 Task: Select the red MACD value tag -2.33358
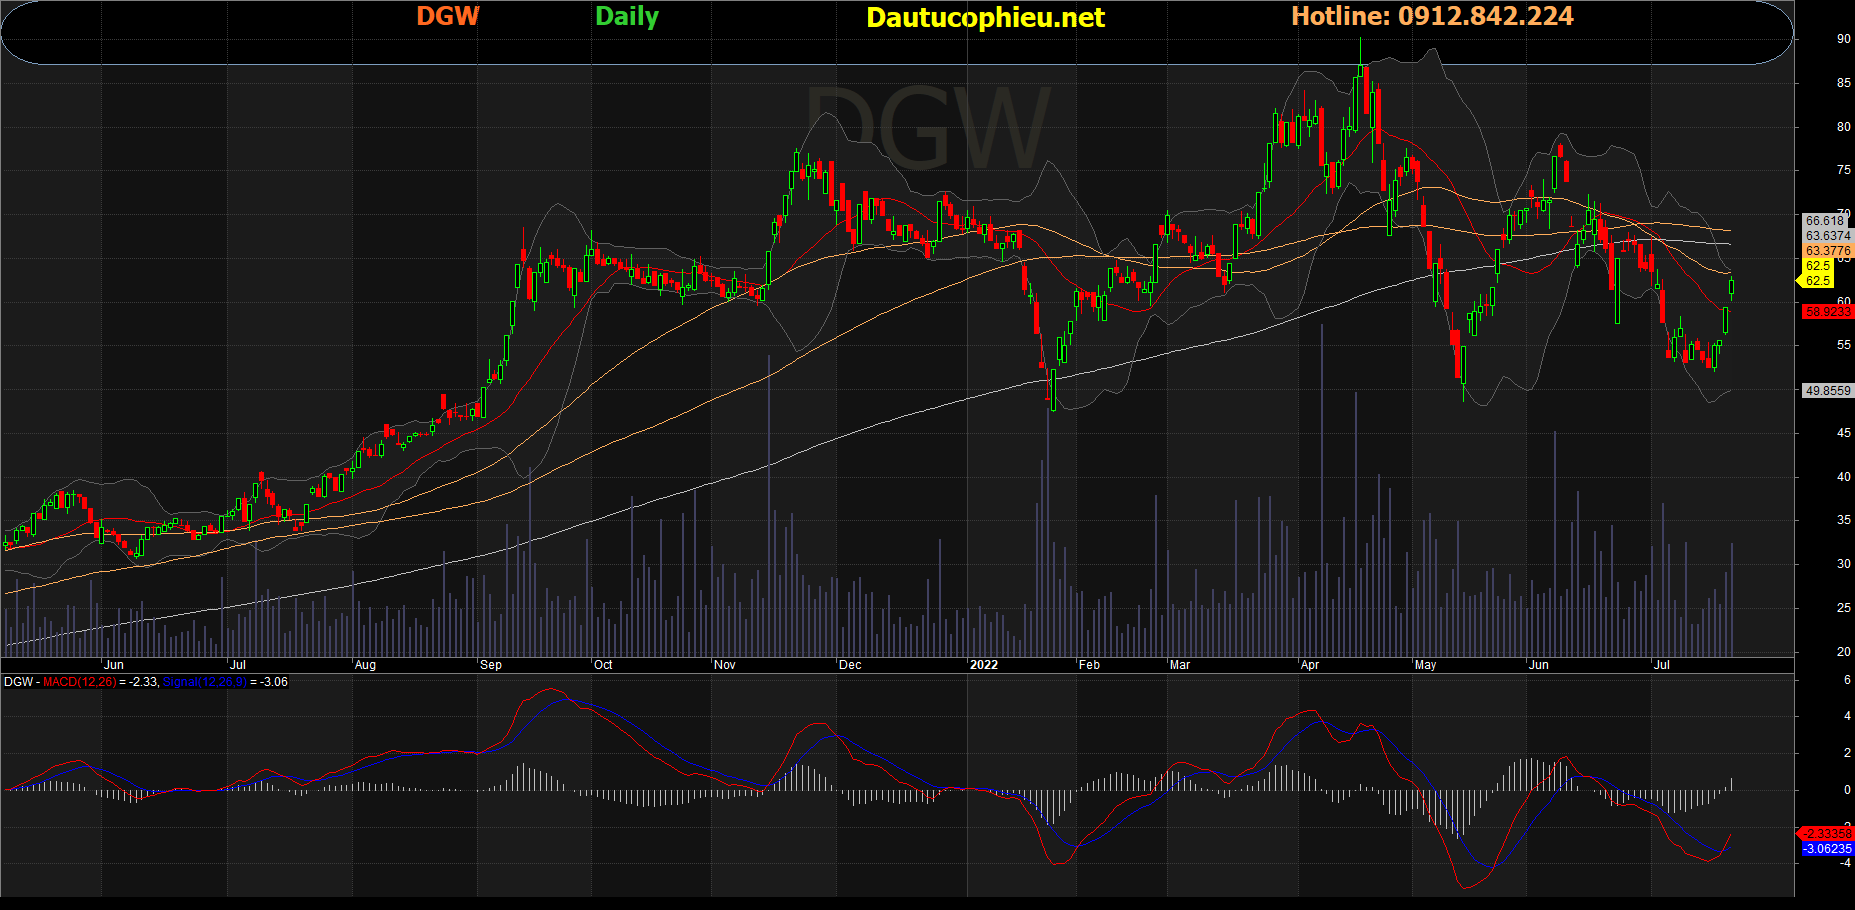coord(1826,833)
